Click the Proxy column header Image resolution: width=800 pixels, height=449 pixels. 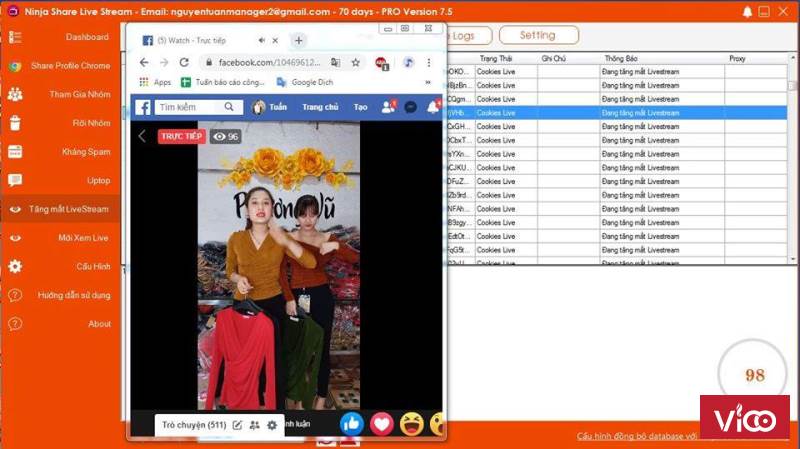pyautogui.click(x=737, y=59)
